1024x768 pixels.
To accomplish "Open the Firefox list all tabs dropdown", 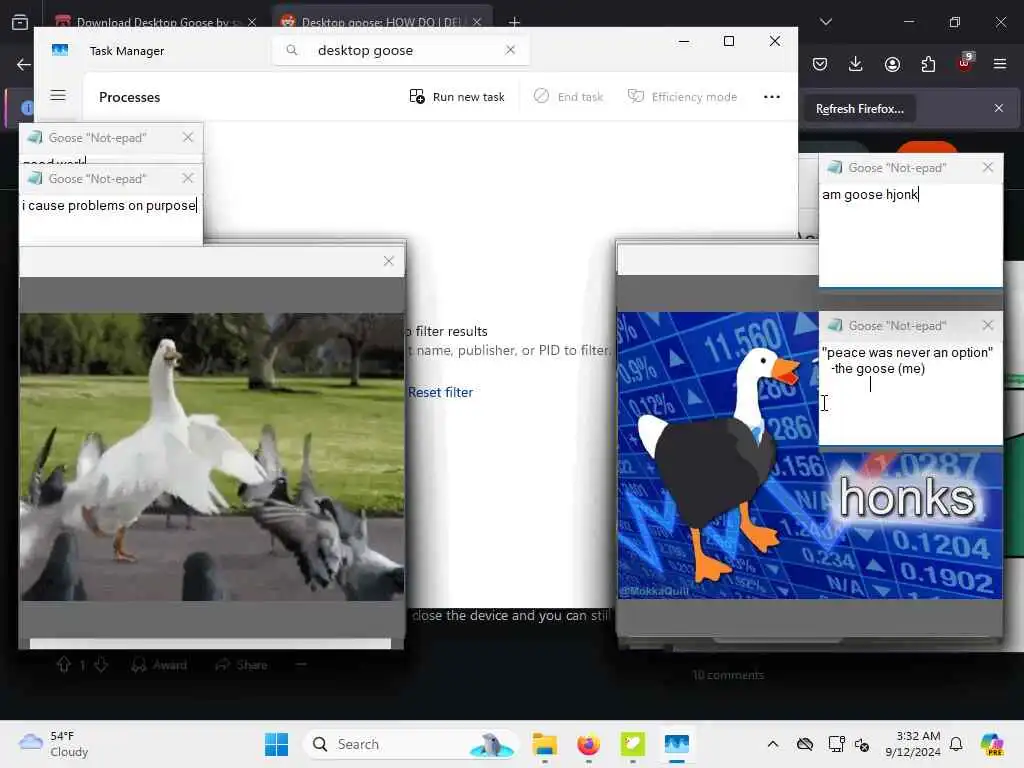I will (825, 22).
